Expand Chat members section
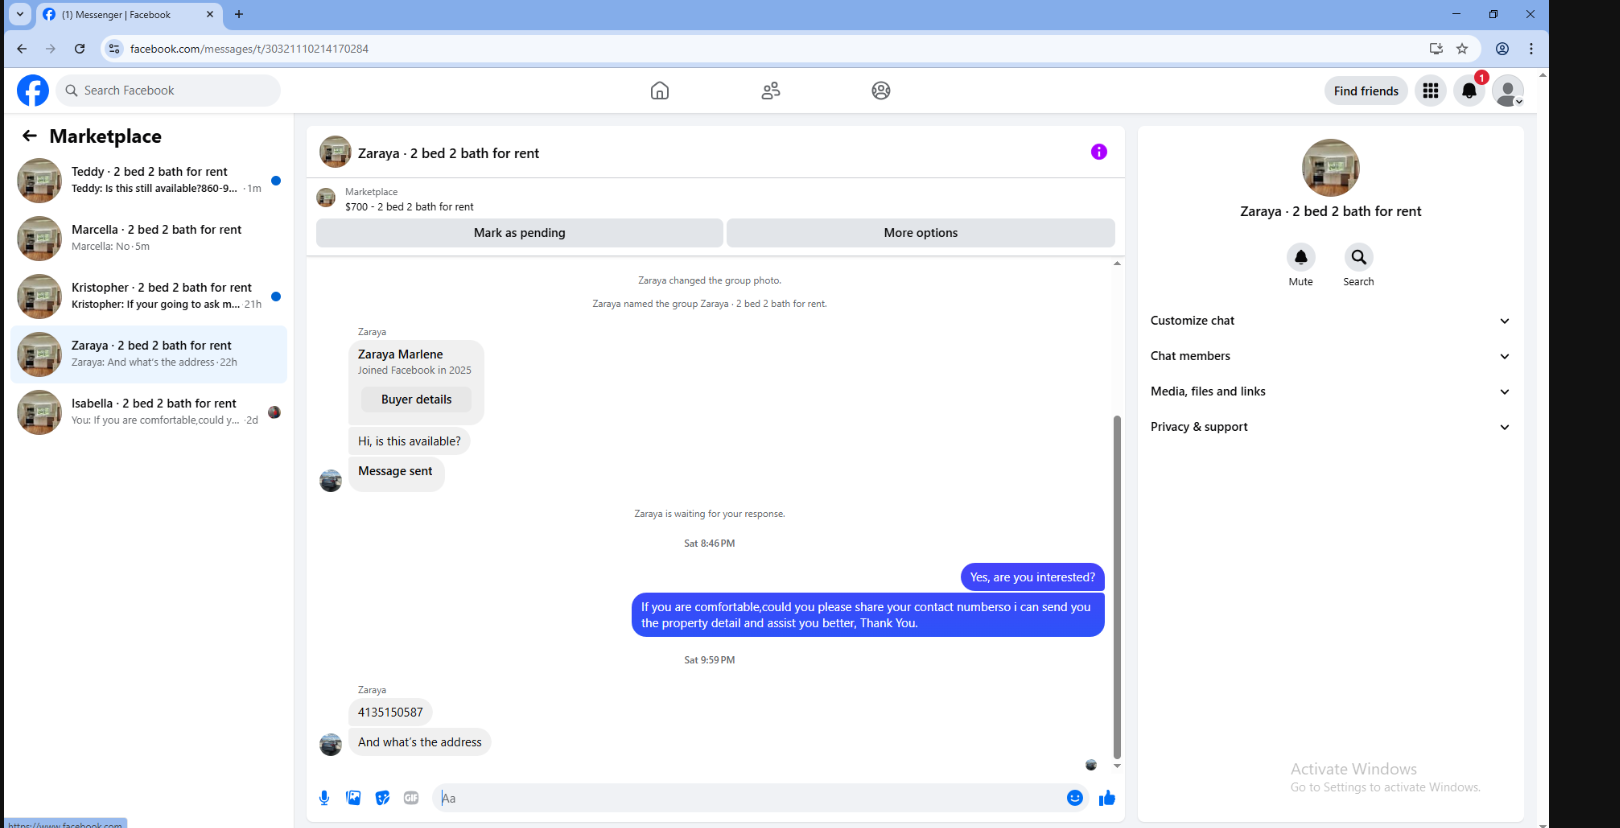This screenshot has height=828, width=1620. 1330,356
